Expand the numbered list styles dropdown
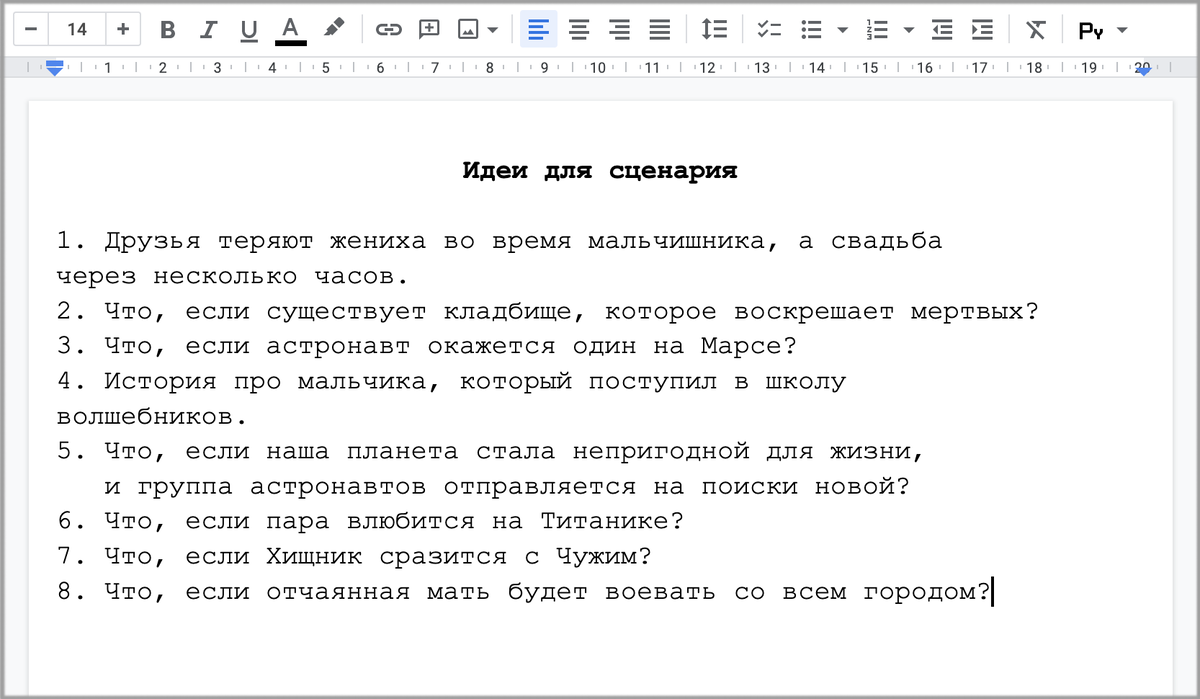The height and width of the screenshot is (699, 1200). (x=908, y=30)
